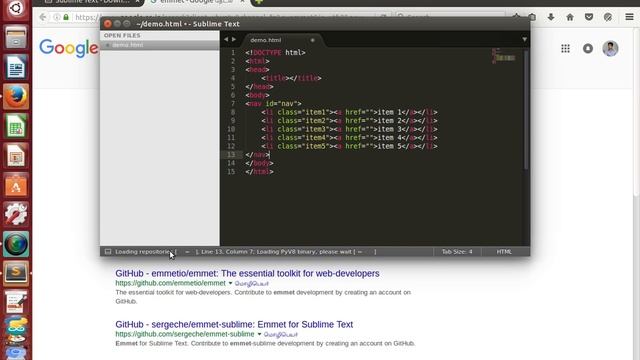Open GitHub emmetio/emmet result link

247,273
